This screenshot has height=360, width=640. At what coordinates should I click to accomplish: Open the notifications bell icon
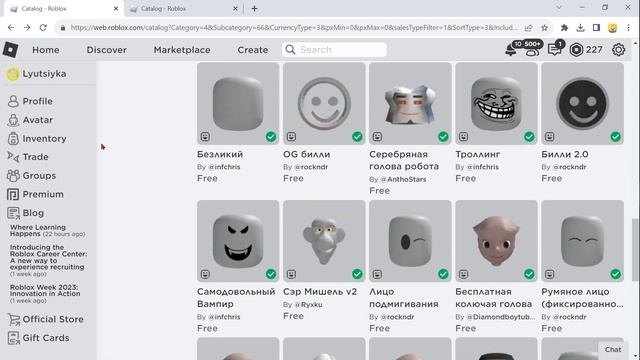(510, 50)
